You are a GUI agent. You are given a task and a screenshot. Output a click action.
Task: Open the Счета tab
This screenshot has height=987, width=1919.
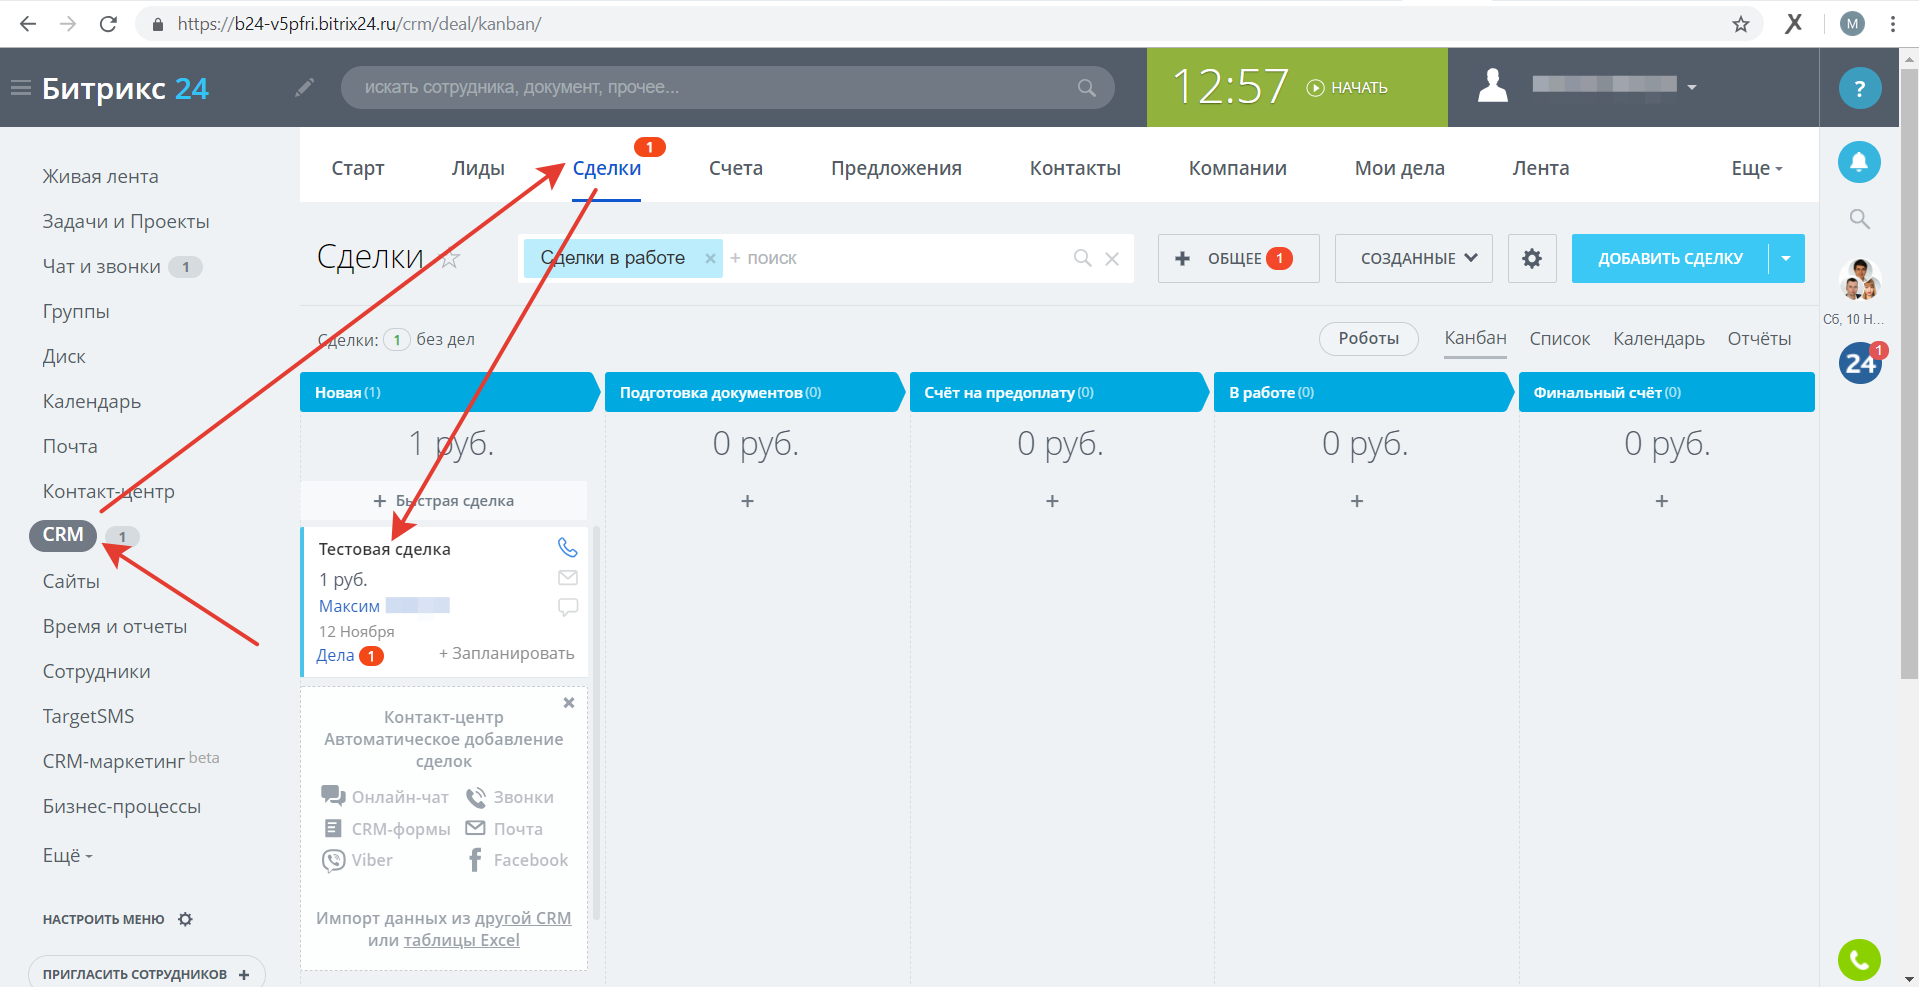[736, 168]
